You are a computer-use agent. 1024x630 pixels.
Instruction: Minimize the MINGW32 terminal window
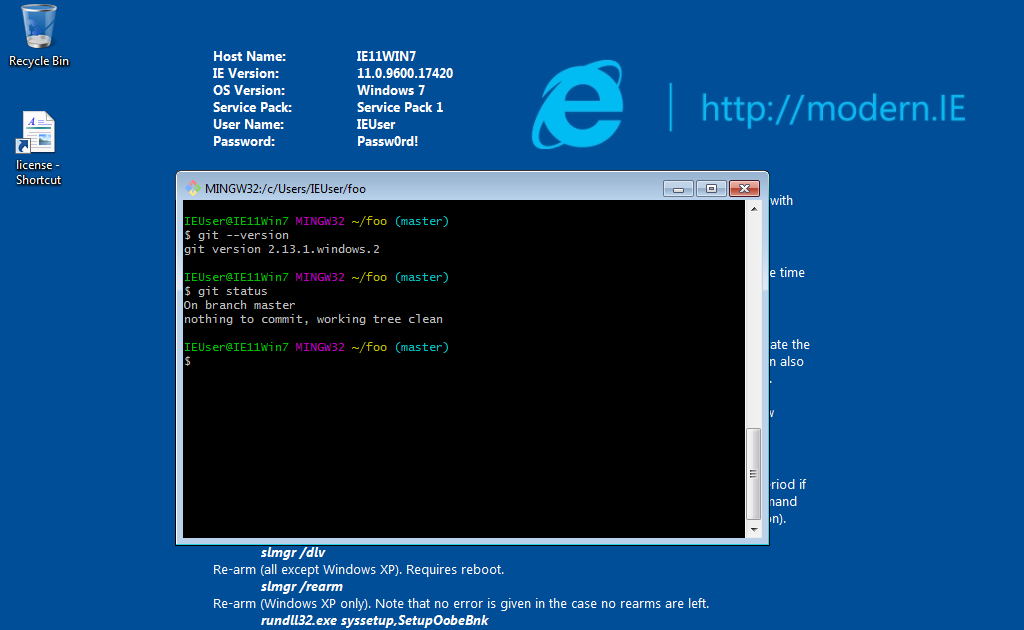[x=678, y=189]
